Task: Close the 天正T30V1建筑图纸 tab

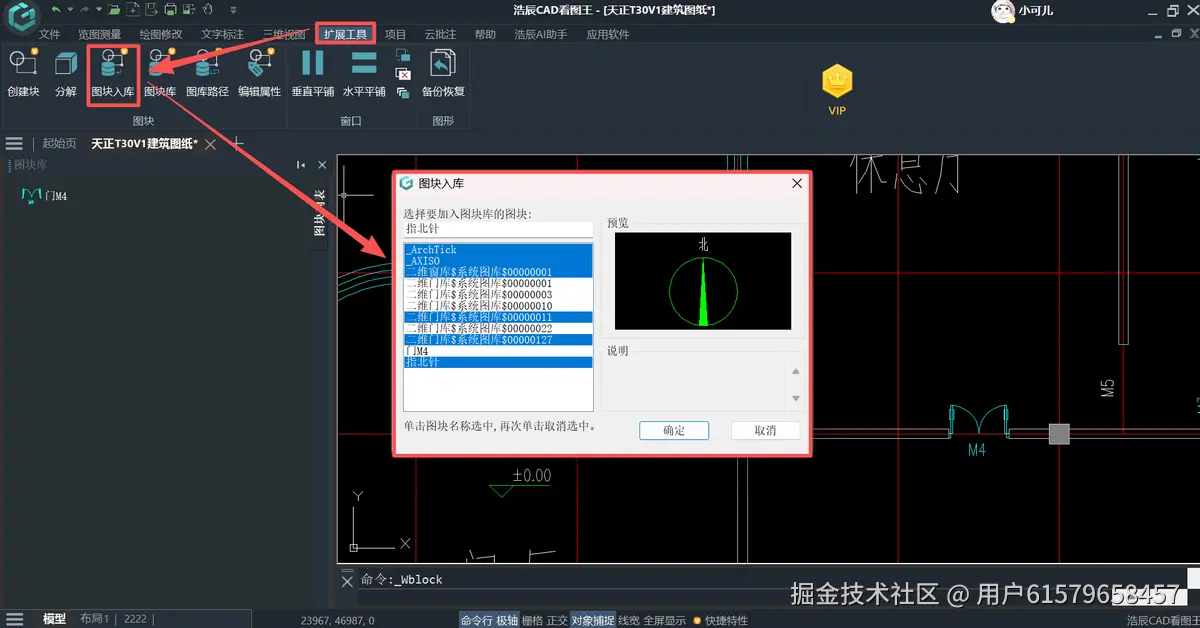Action: (x=210, y=145)
